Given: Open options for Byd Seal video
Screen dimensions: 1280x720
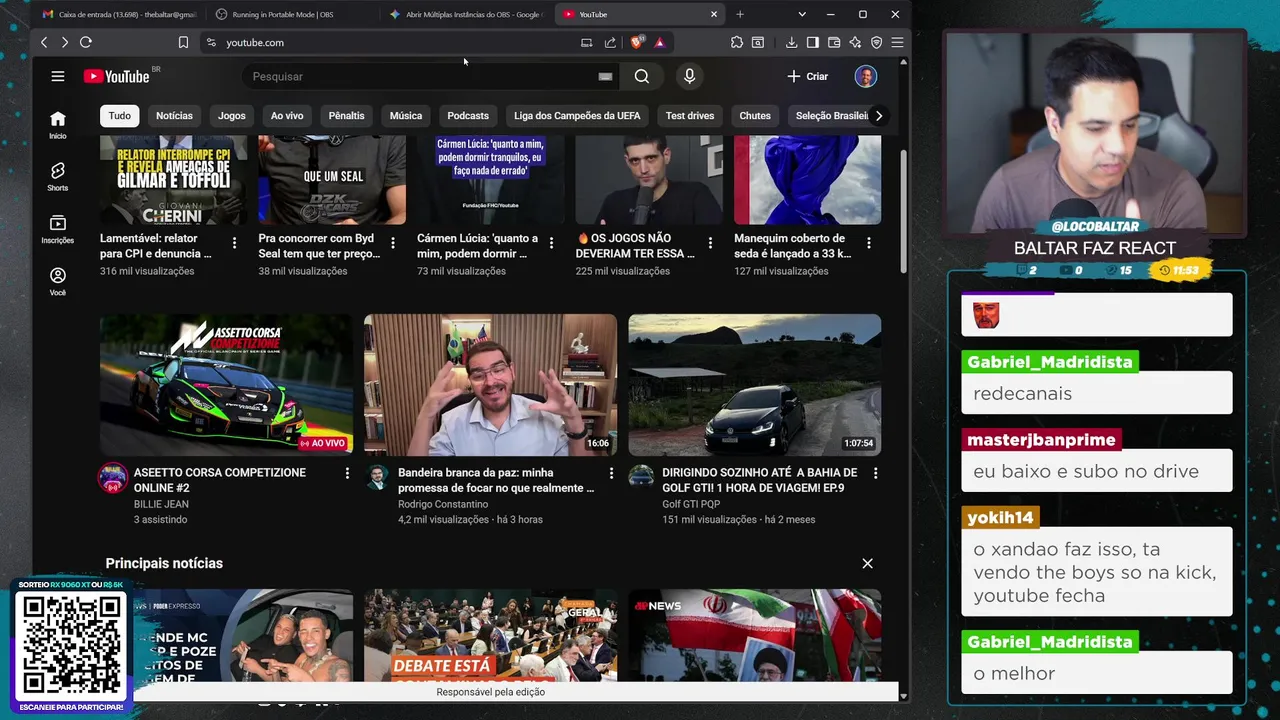Looking at the screenshot, I should click(393, 243).
